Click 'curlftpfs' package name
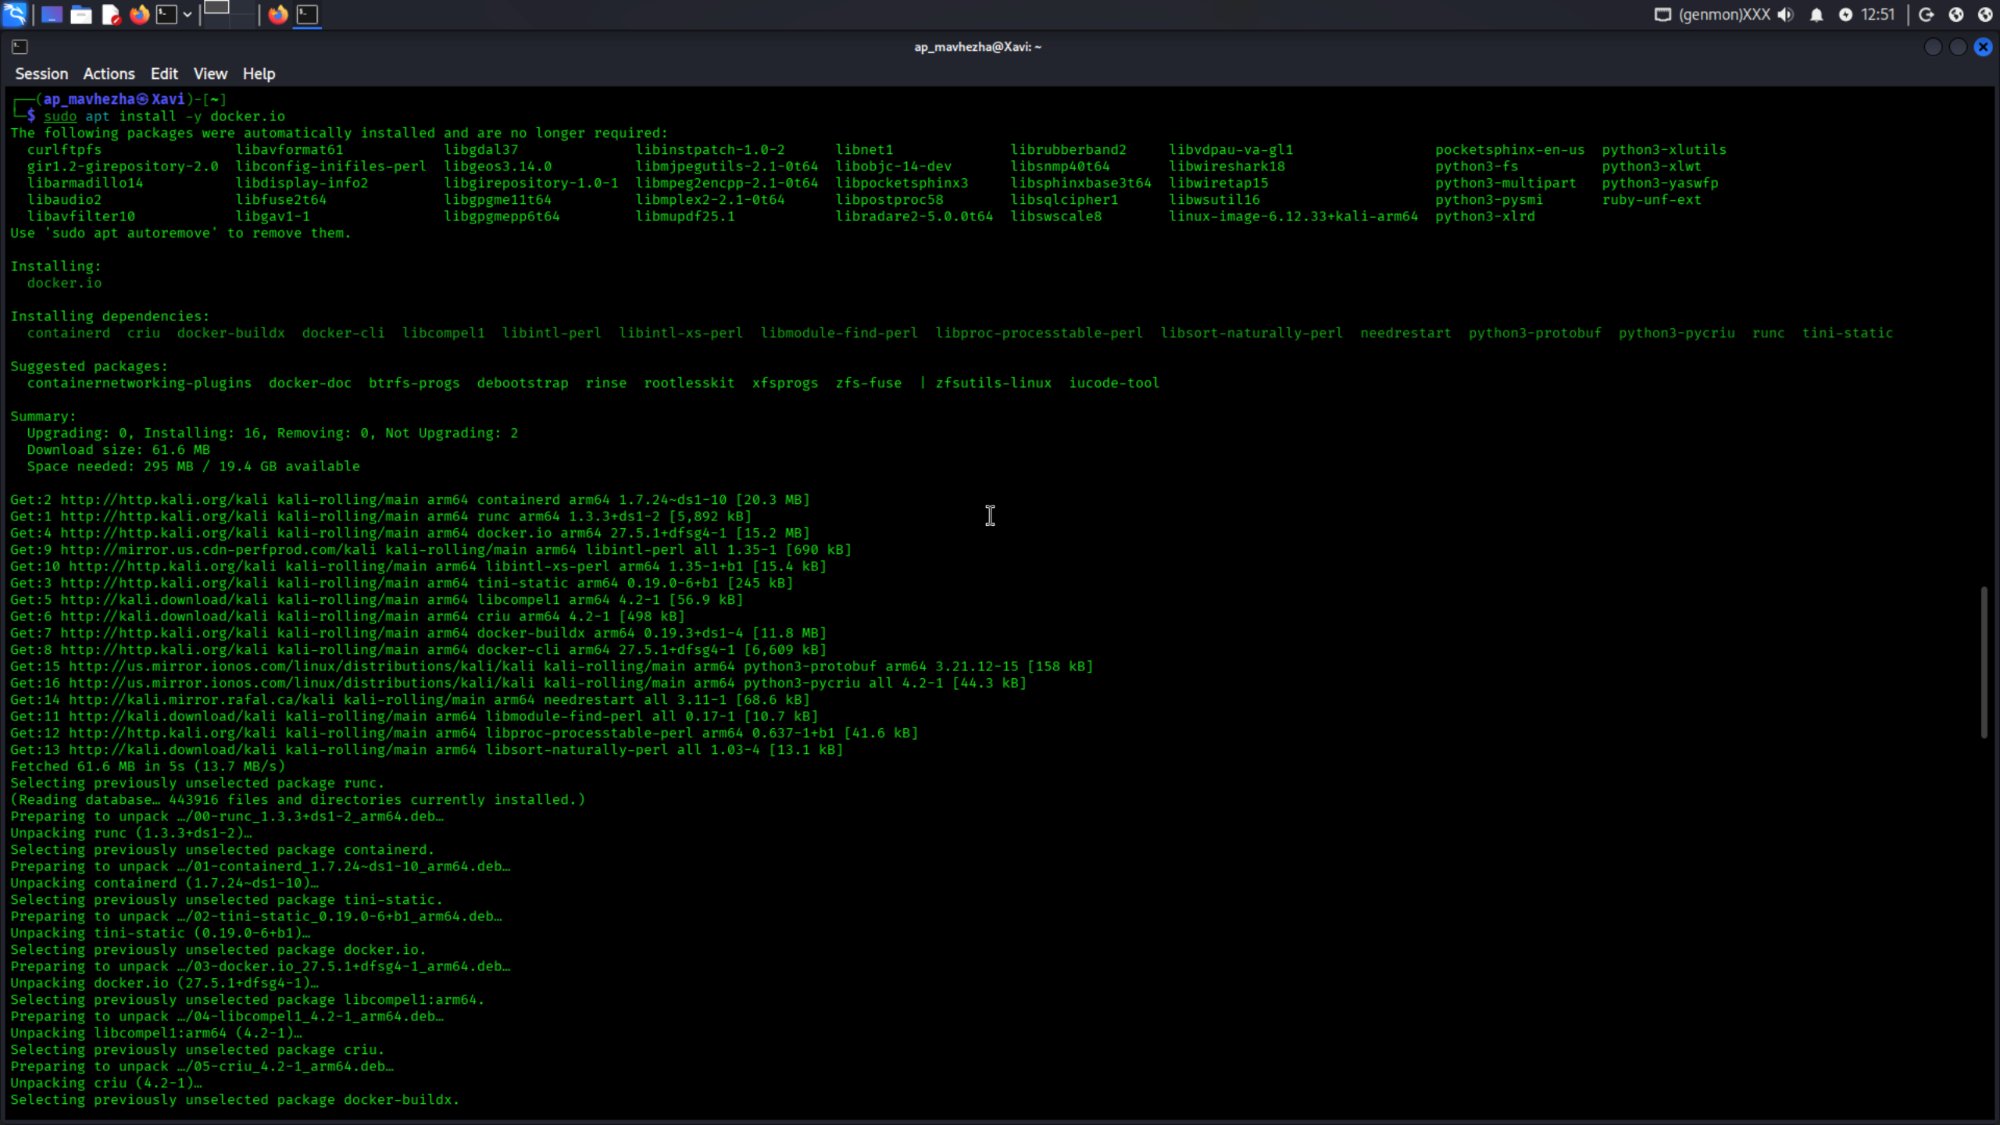Image resolution: width=2000 pixels, height=1125 pixels. (64, 150)
